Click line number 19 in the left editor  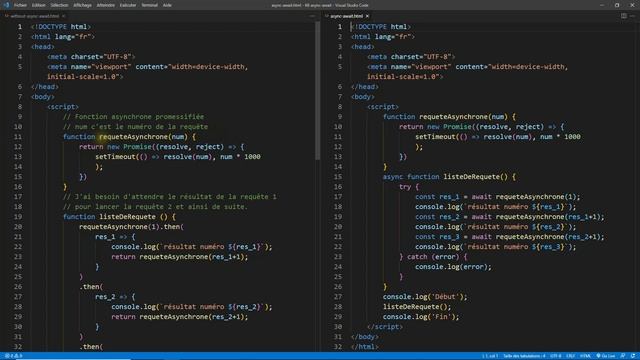(x=18, y=217)
